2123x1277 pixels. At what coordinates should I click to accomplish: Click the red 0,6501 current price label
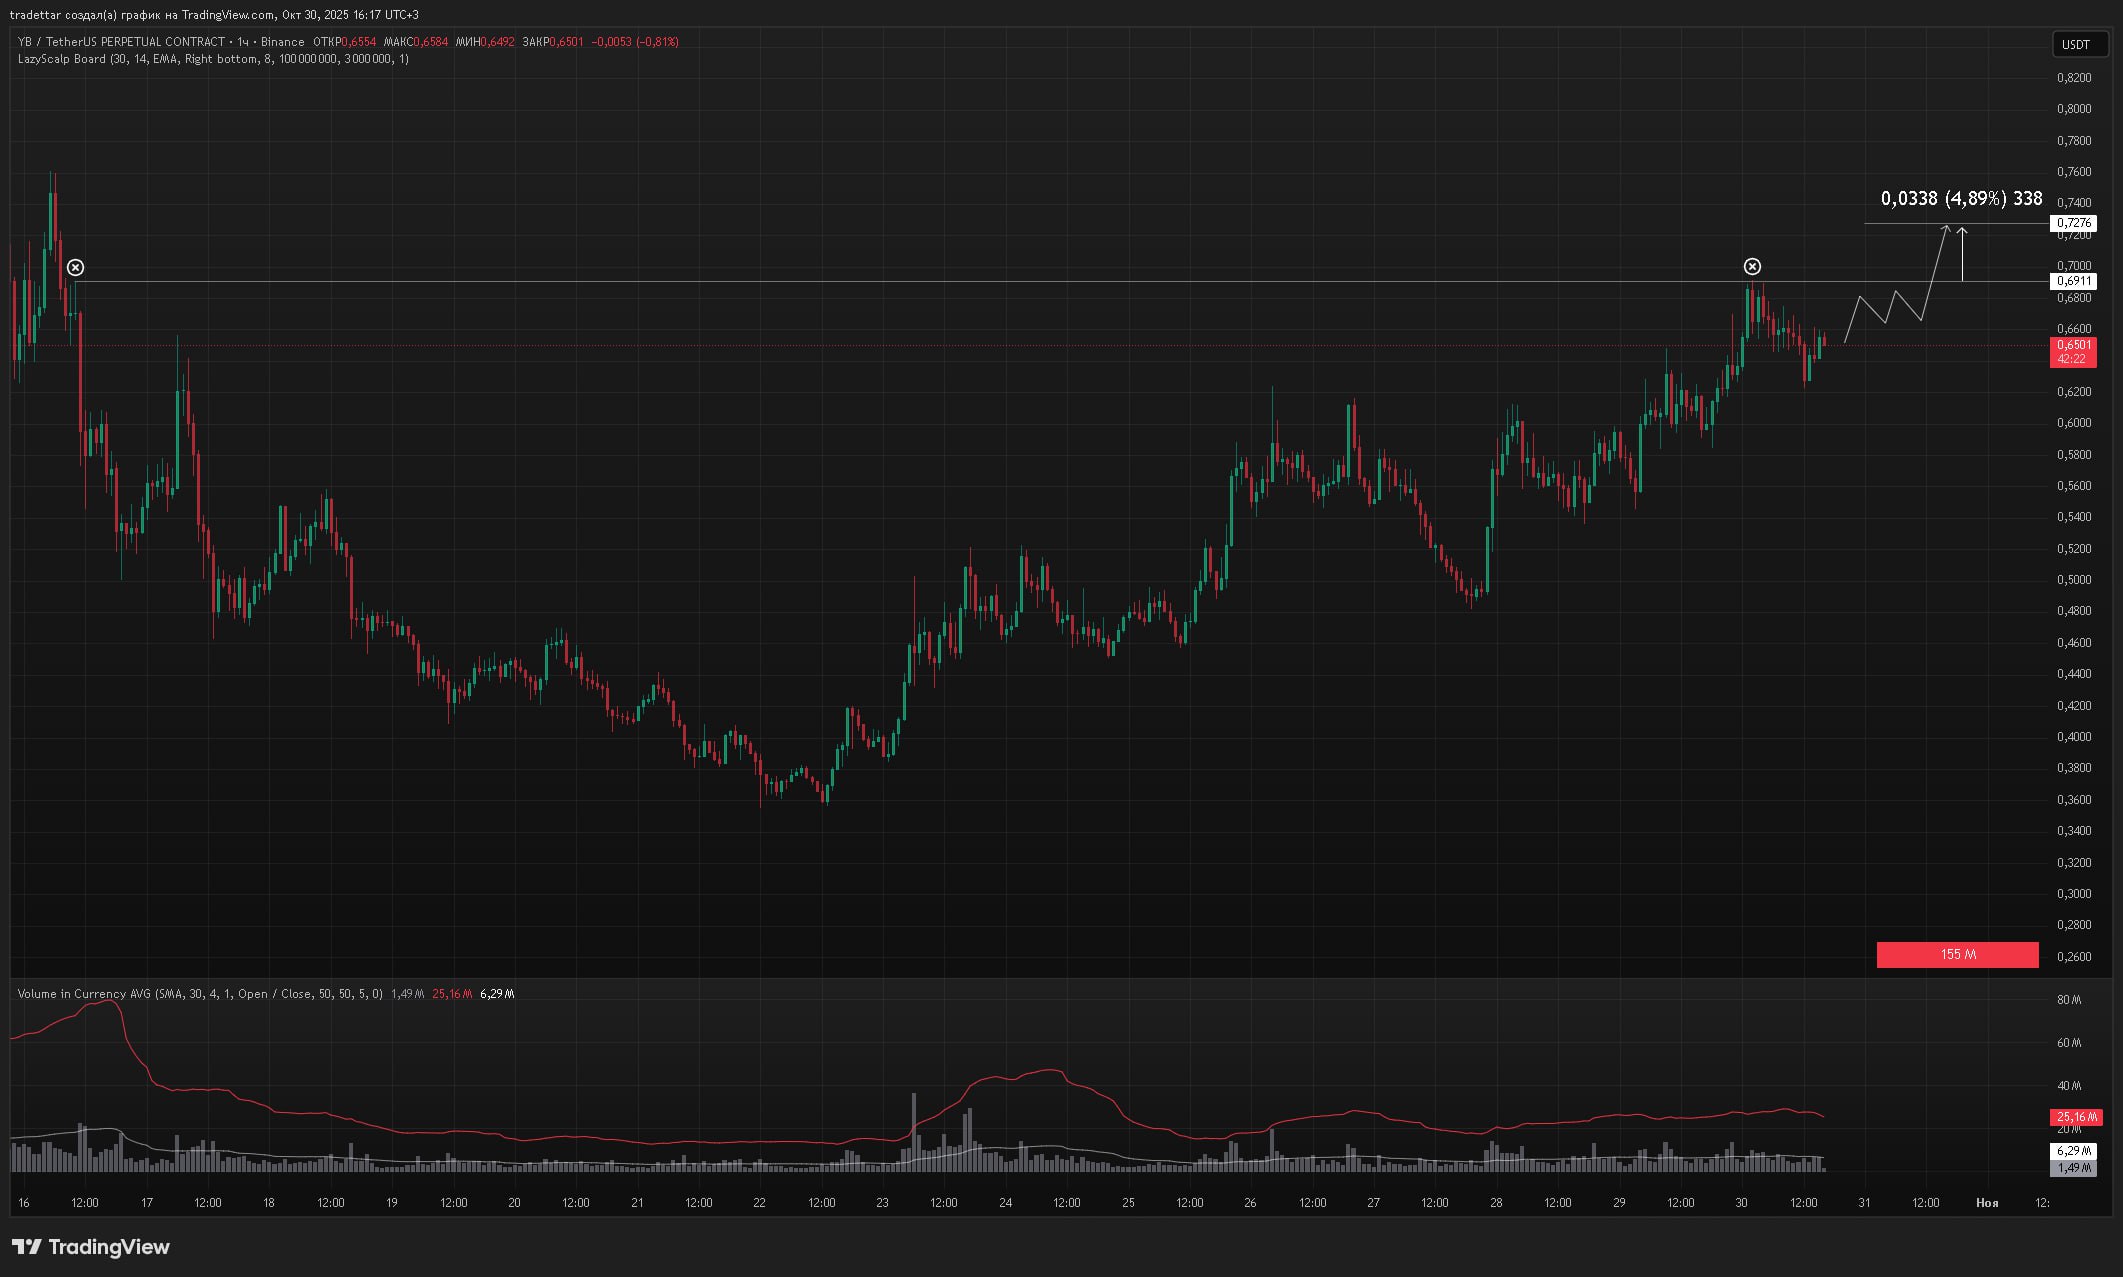2072,351
